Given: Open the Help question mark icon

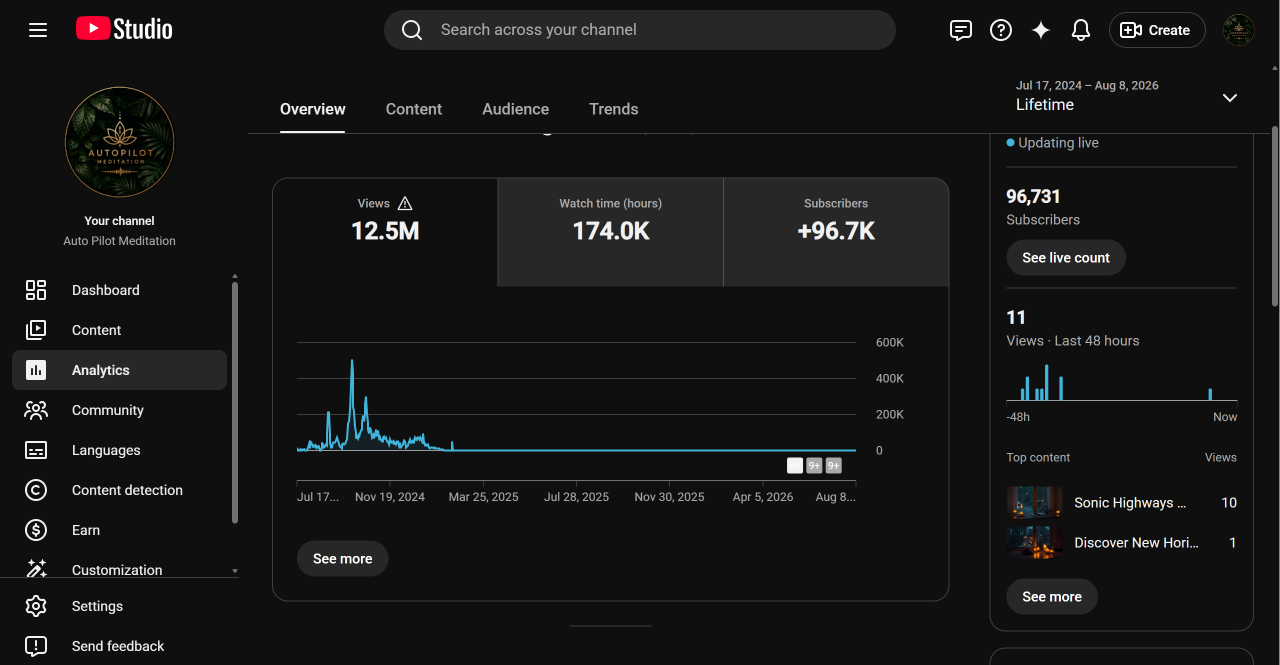Looking at the screenshot, I should (1000, 30).
